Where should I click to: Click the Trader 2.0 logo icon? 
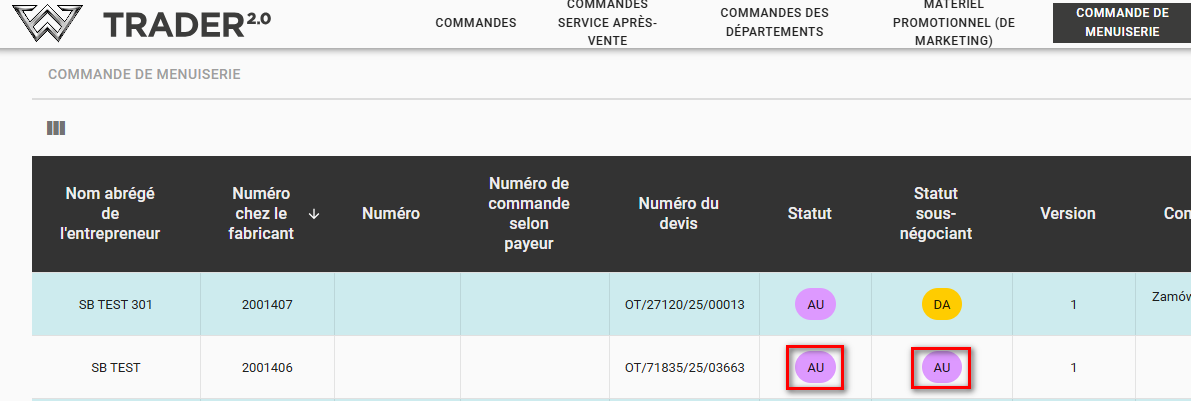[42, 23]
